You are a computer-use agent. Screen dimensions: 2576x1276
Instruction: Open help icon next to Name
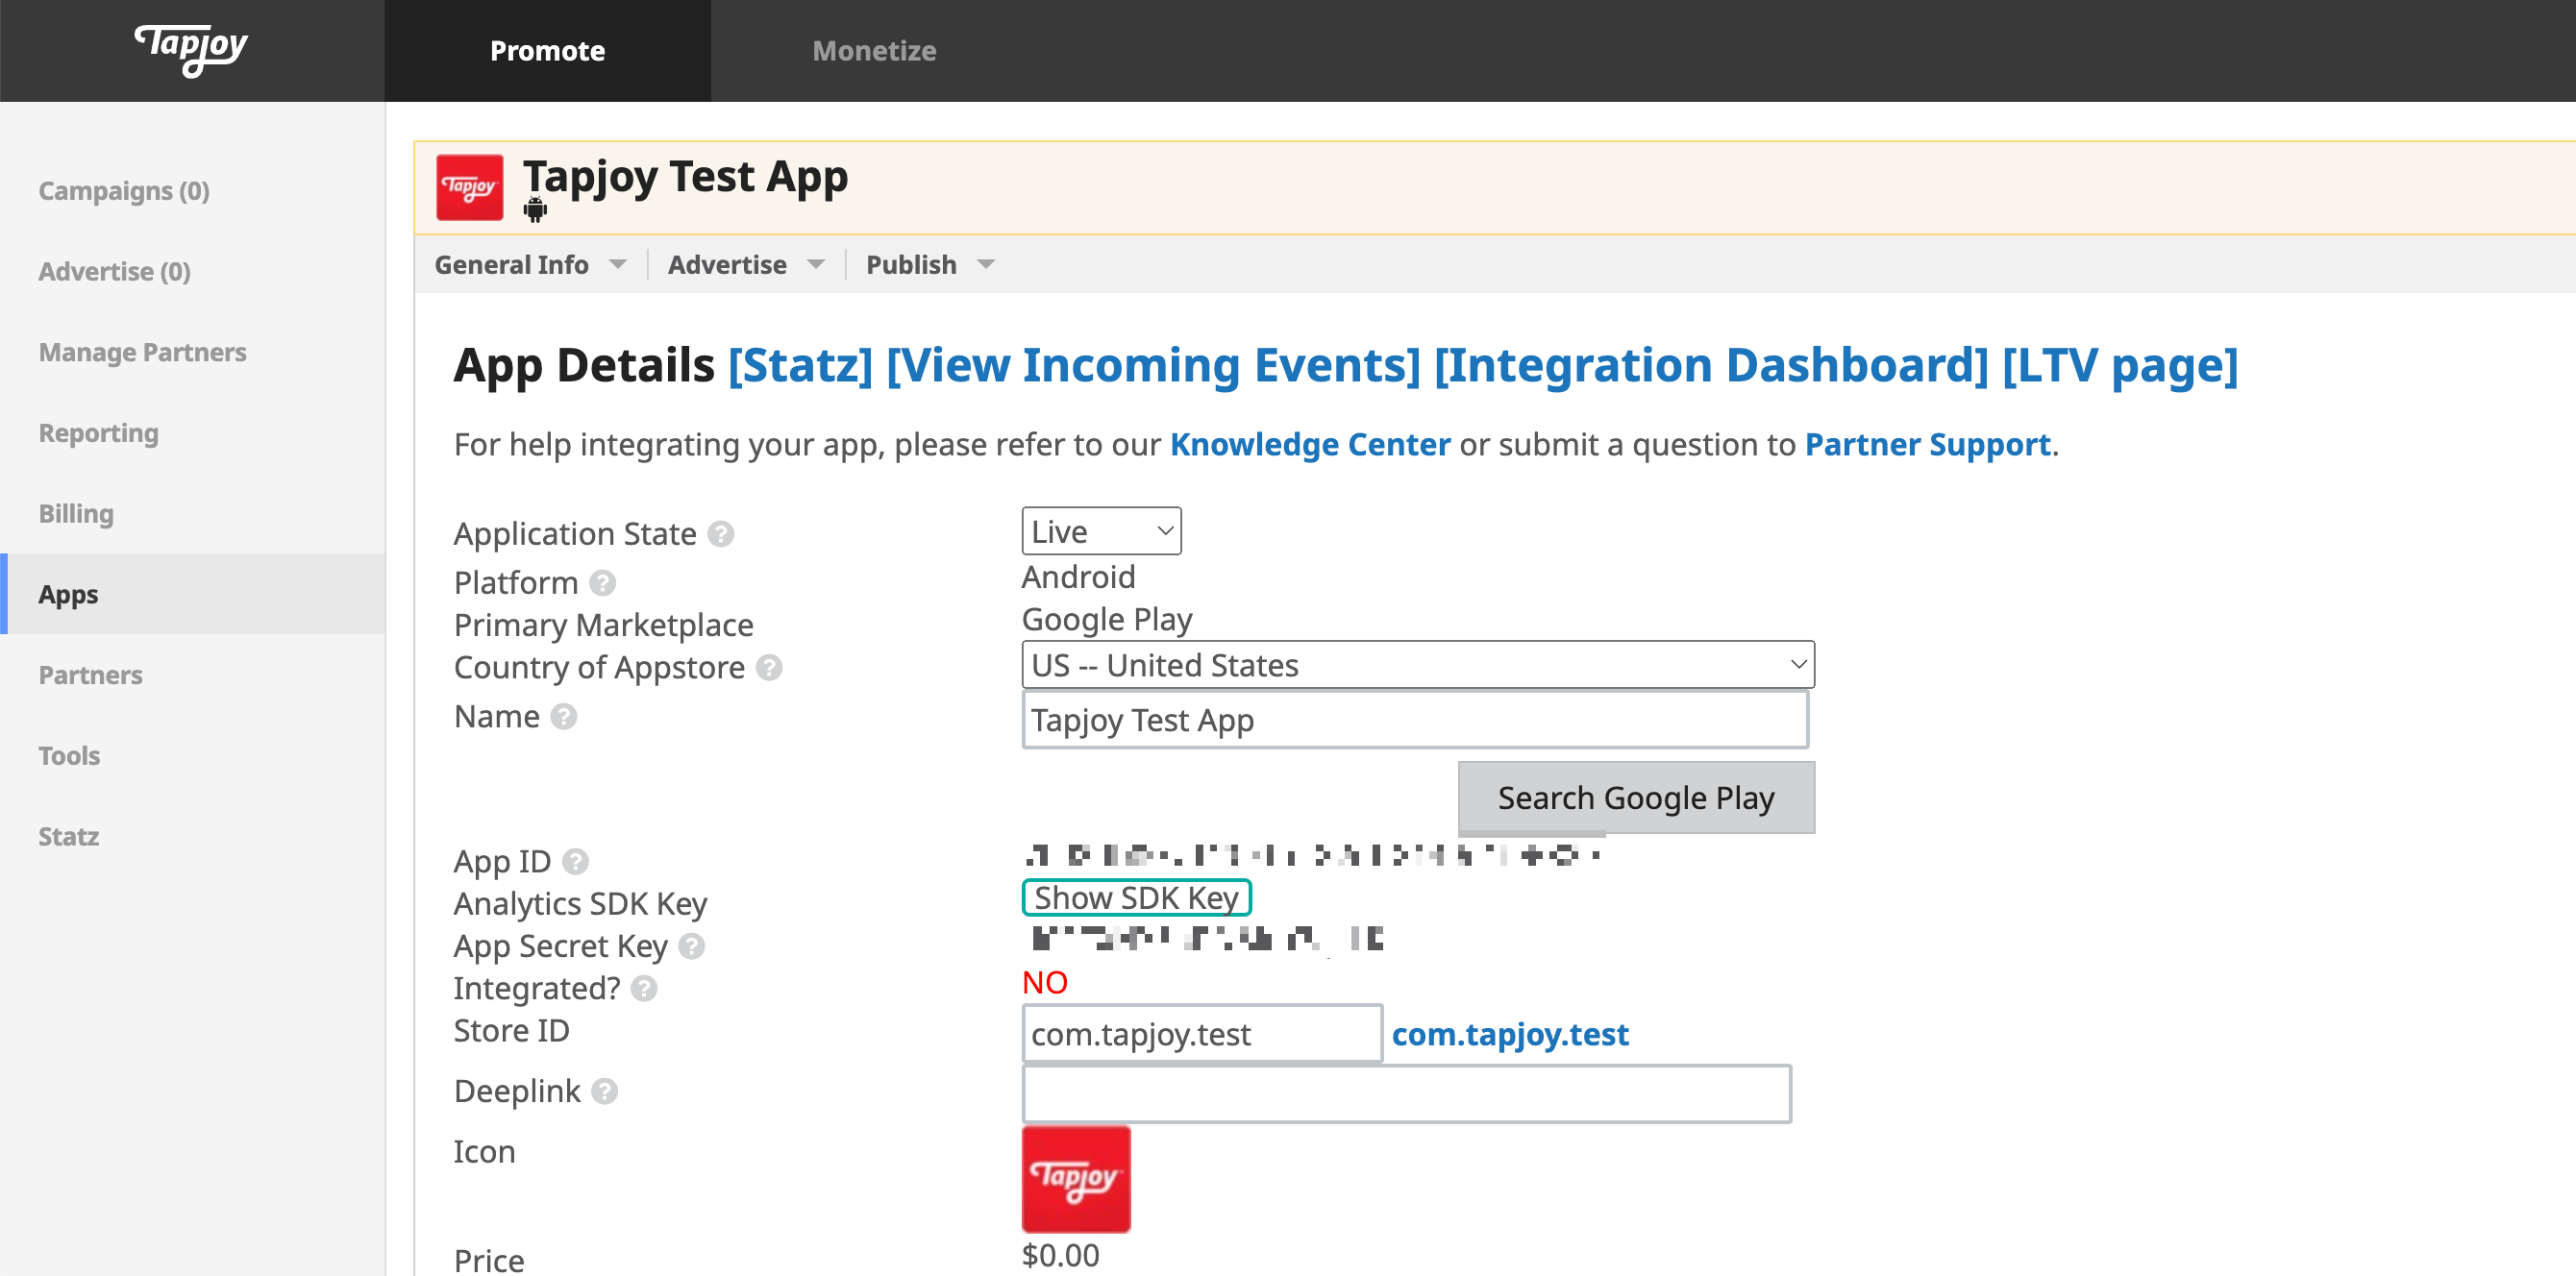[564, 717]
